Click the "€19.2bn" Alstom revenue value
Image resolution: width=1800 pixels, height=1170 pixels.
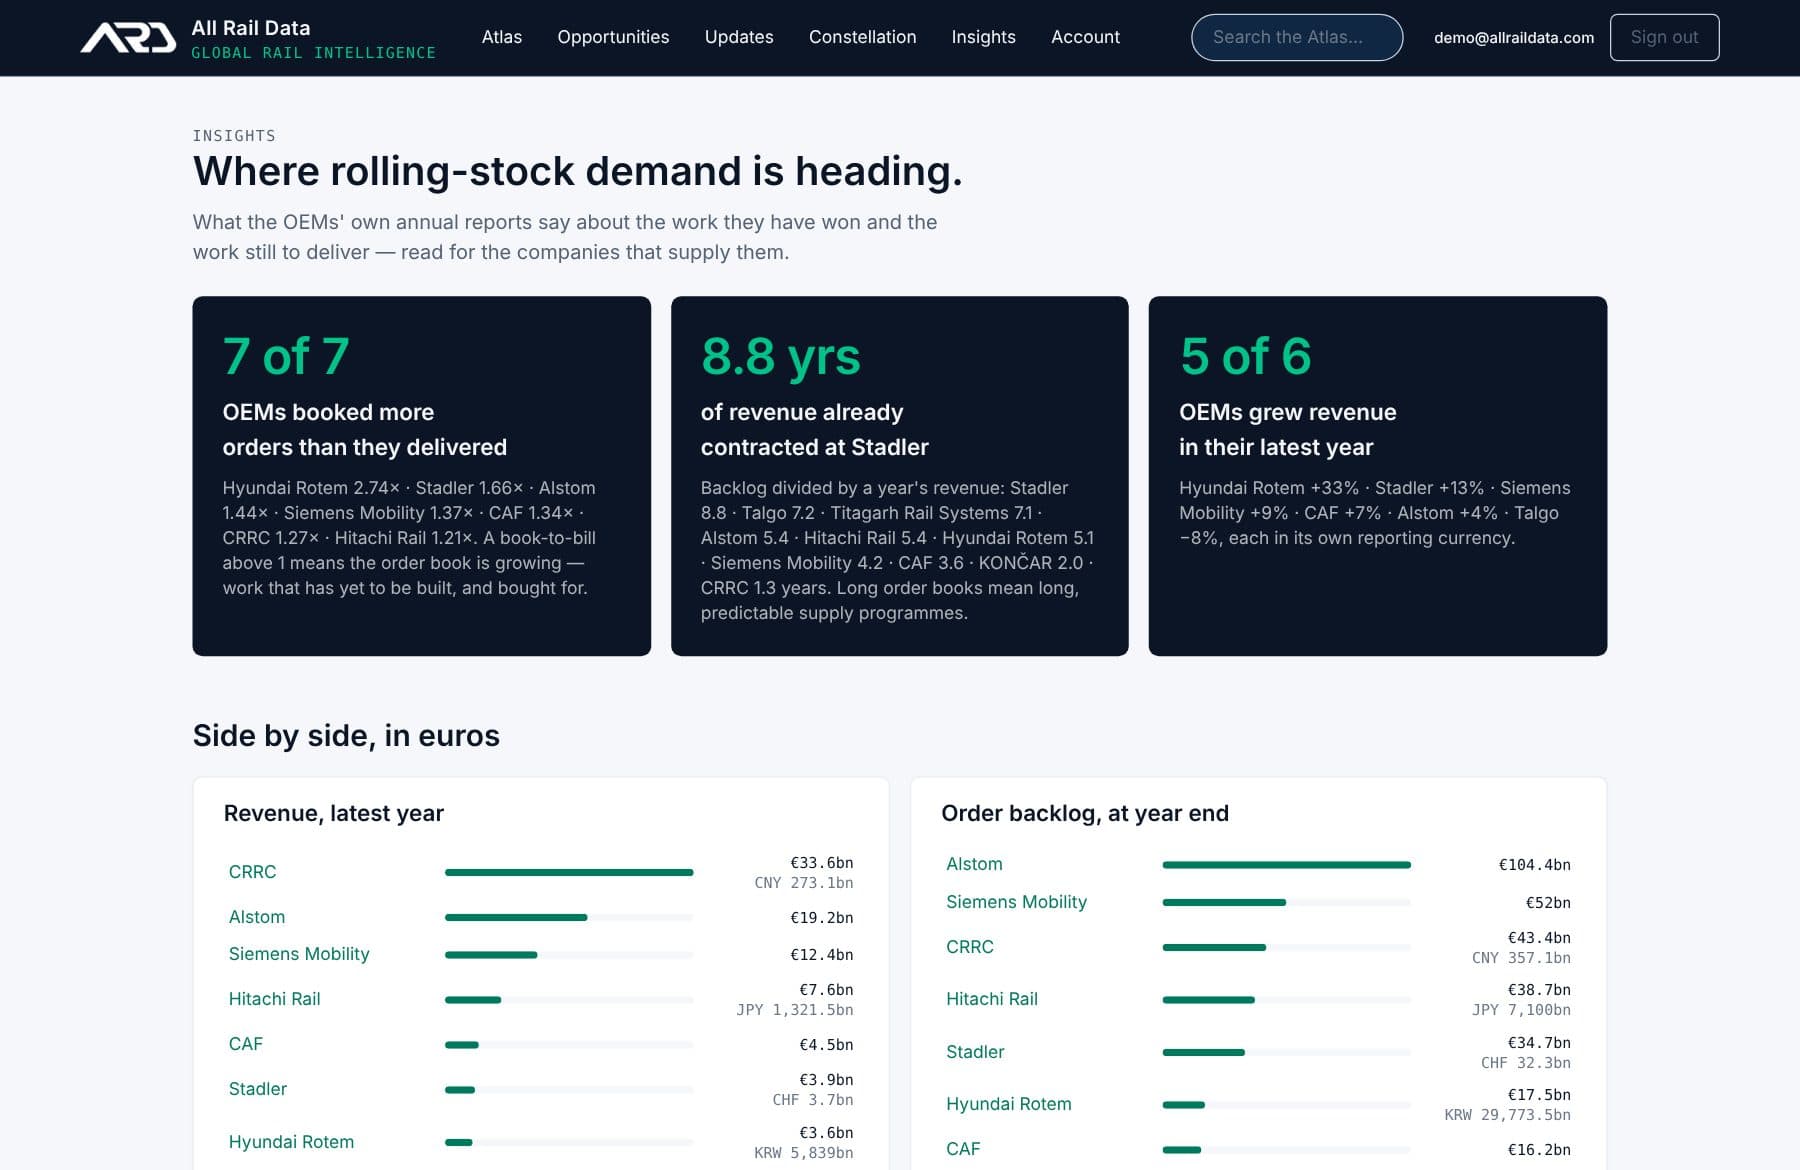click(822, 918)
